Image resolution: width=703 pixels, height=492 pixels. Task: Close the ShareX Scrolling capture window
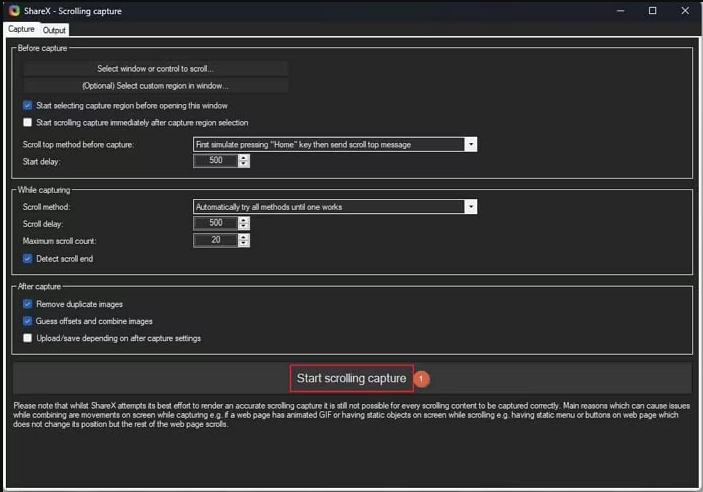coord(685,11)
